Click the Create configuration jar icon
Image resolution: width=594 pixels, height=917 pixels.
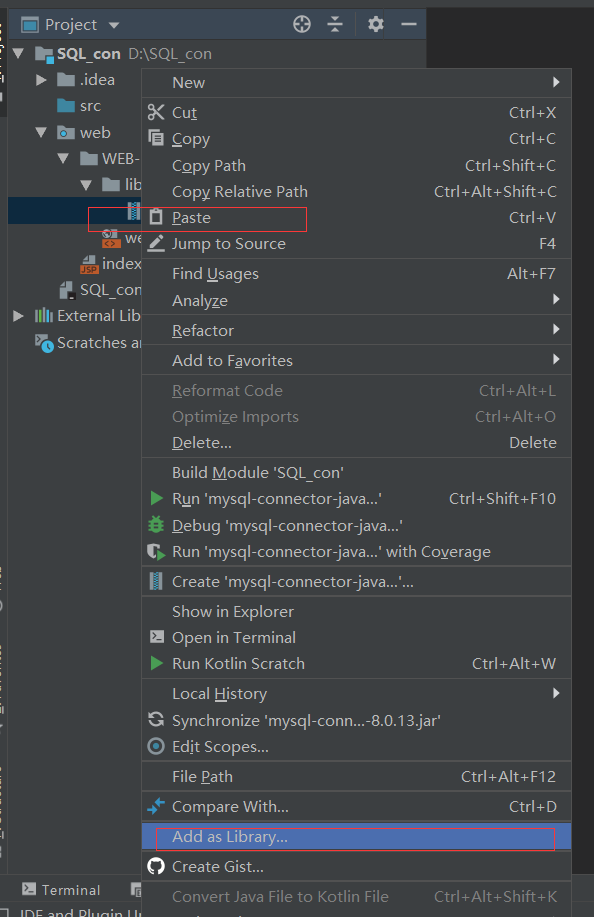point(156,581)
